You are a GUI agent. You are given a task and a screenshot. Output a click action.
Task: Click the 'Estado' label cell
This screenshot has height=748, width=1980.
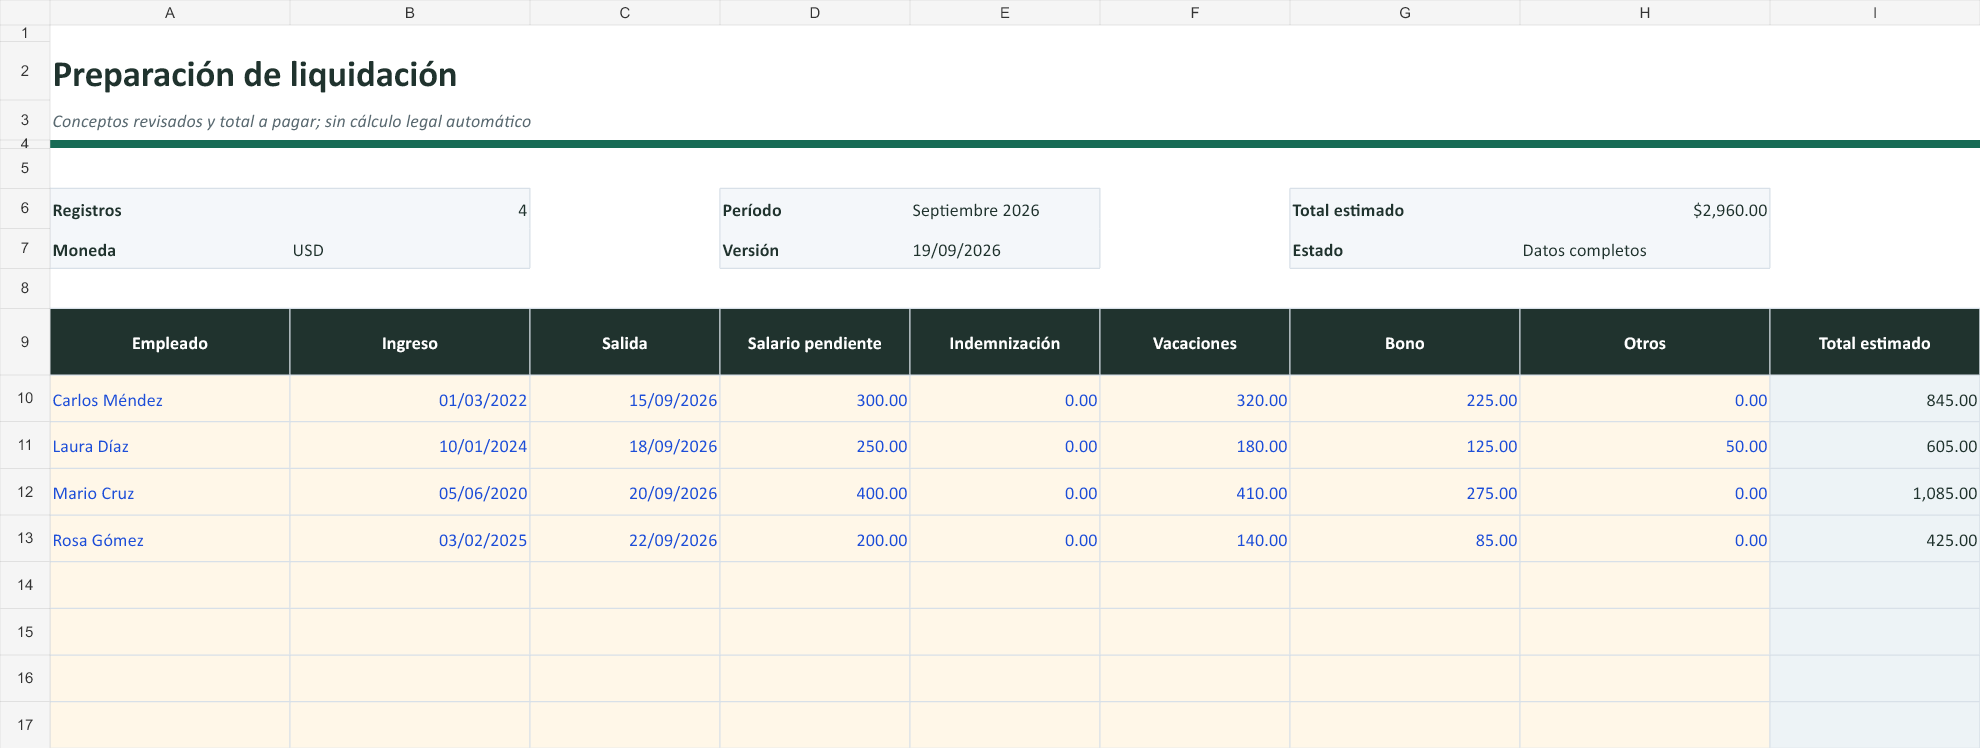tap(1405, 250)
